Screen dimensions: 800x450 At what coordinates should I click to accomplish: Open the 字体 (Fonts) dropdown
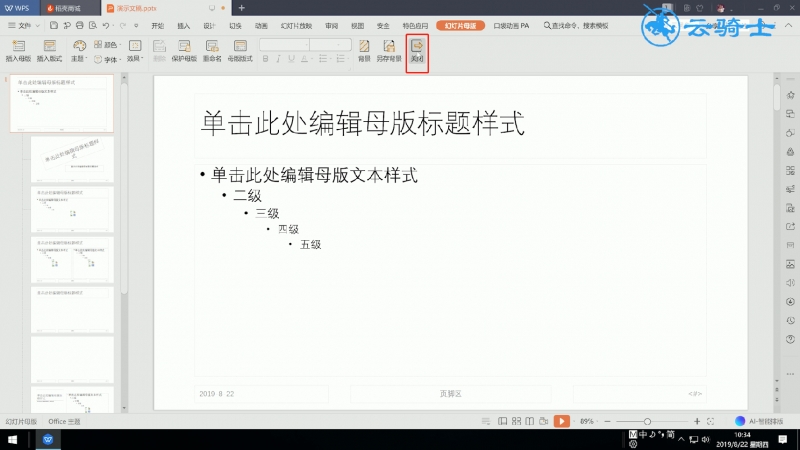coord(108,59)
